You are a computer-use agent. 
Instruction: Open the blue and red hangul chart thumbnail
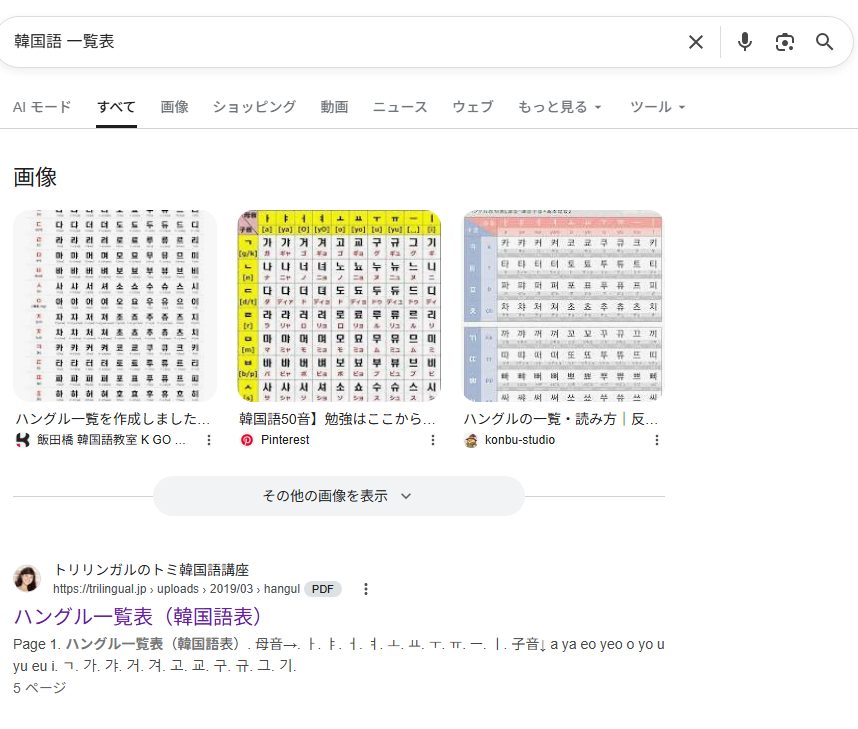pos(563,306)
